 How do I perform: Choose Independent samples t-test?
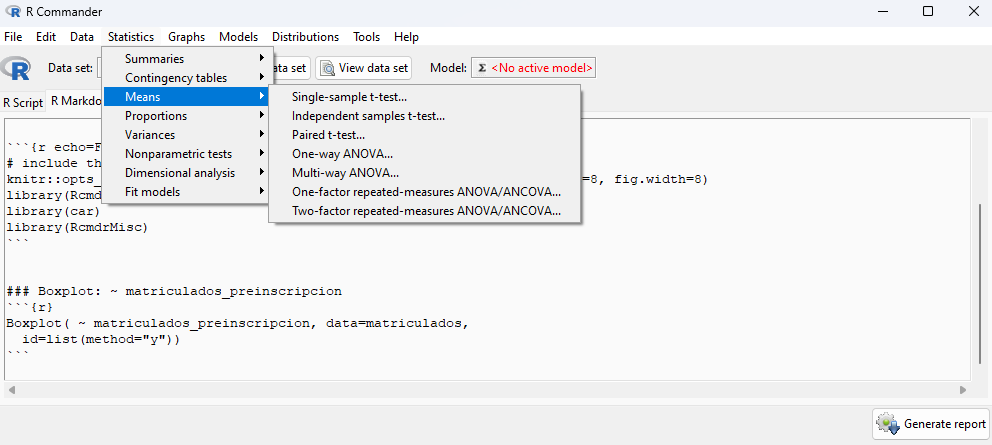(x=368, y=116)
